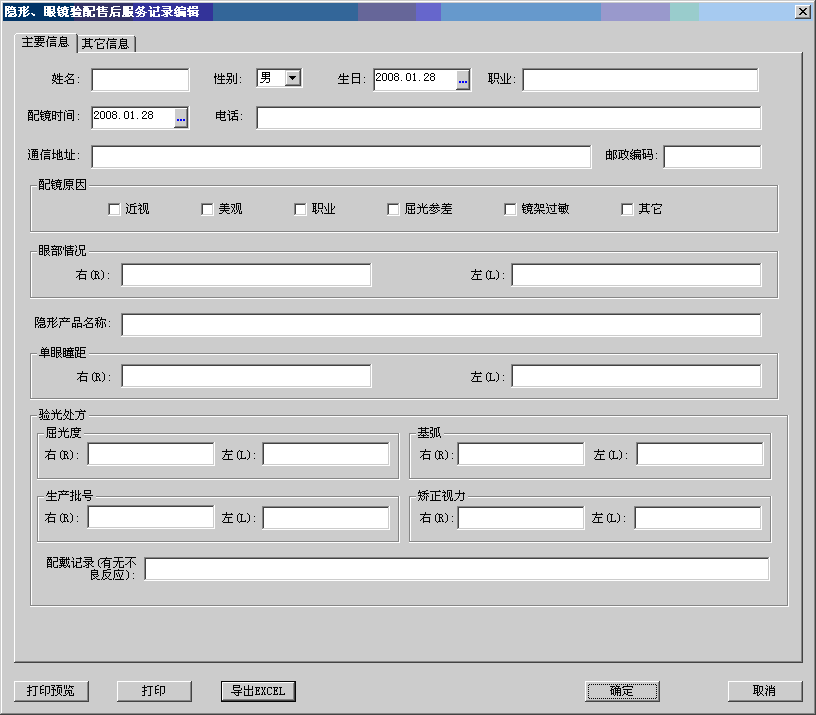Enable the 美观 checkbox

[207, 209]
